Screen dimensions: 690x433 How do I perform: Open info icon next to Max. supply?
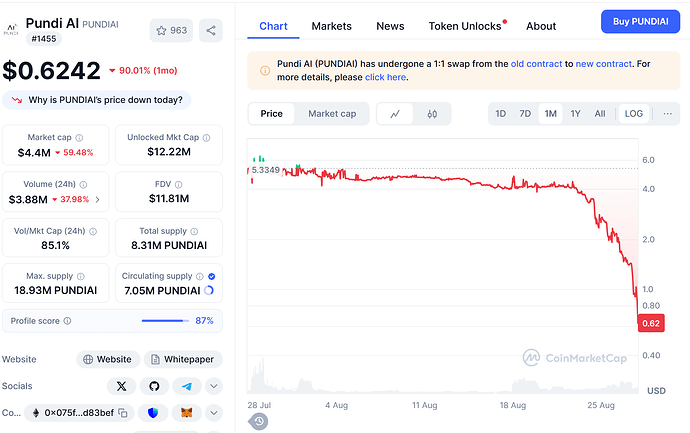81,276
